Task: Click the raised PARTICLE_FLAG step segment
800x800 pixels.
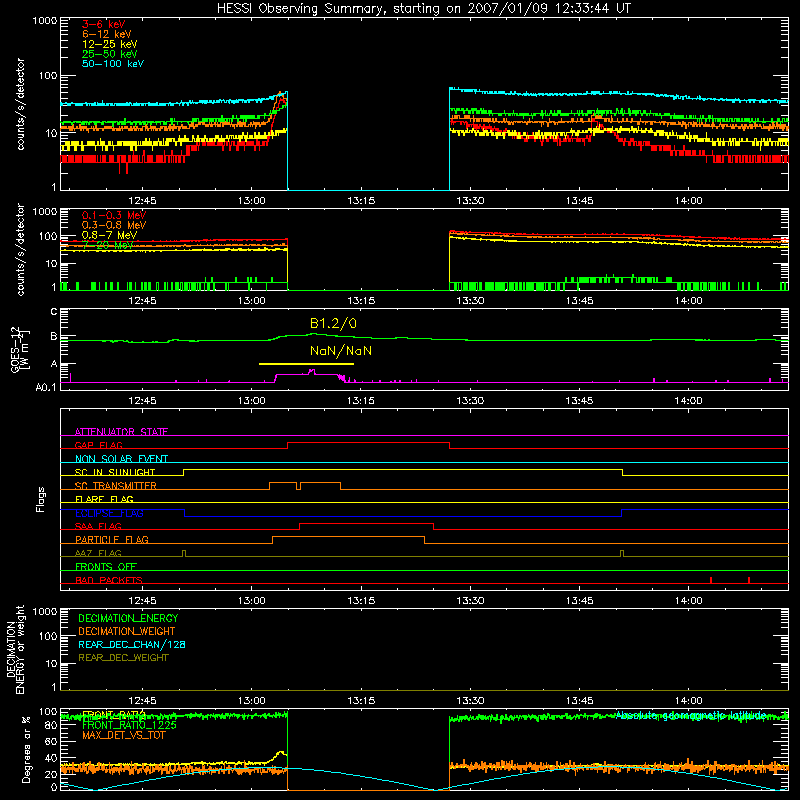Action: 348,537
